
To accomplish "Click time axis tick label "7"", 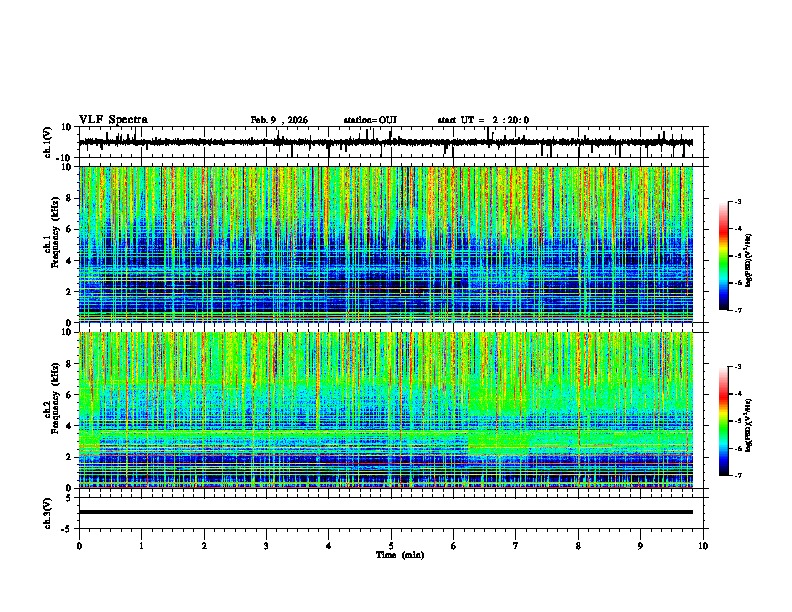I will click(516, 546).
